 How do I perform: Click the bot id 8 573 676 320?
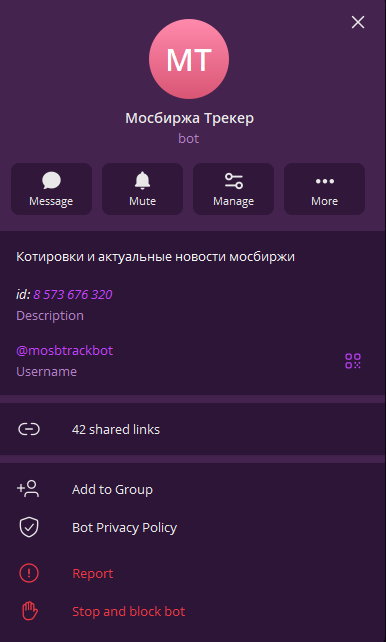tap(73, 294)
